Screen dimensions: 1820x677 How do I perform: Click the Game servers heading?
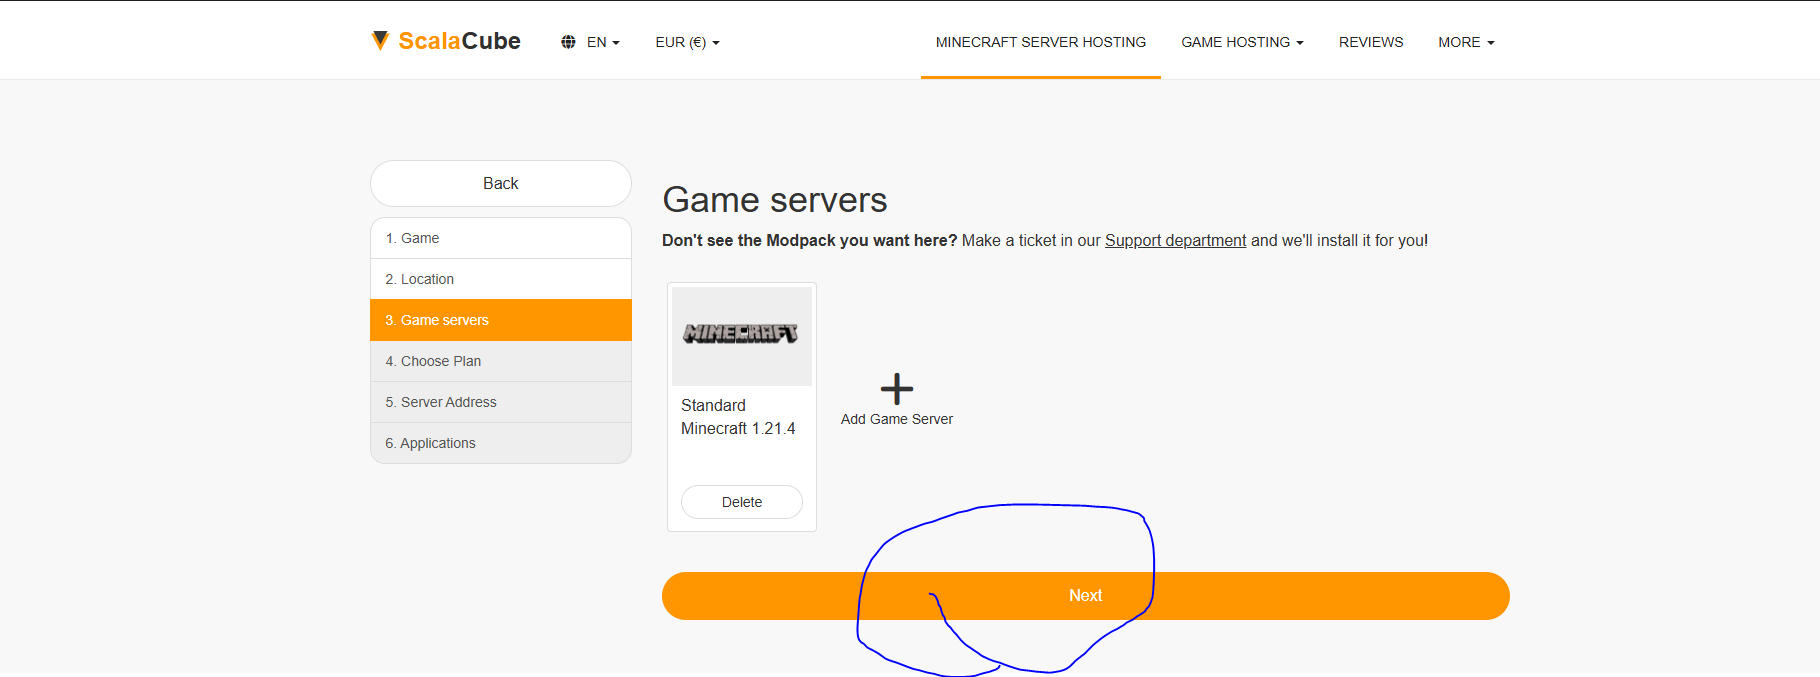click(x=775, y=200)
